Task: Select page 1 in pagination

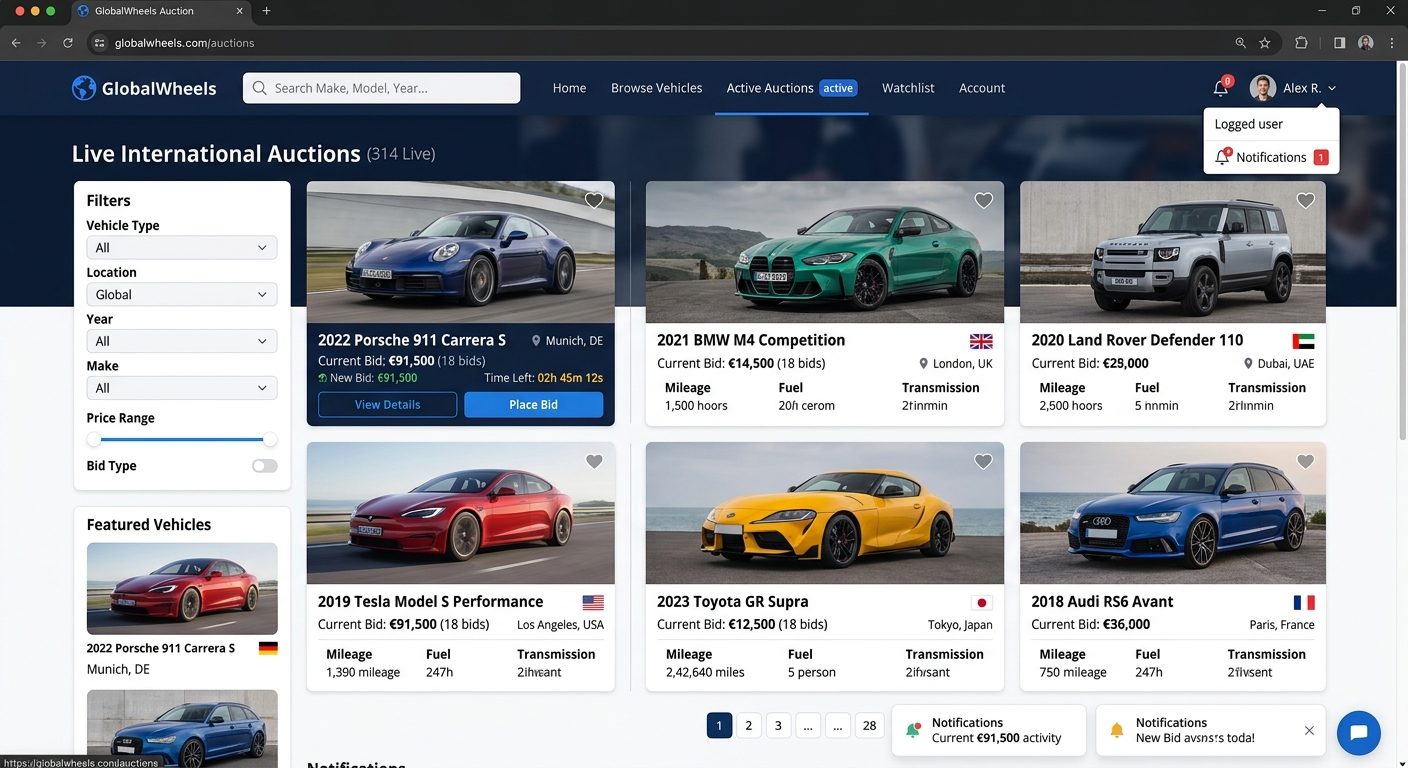Action: [719, 725]
